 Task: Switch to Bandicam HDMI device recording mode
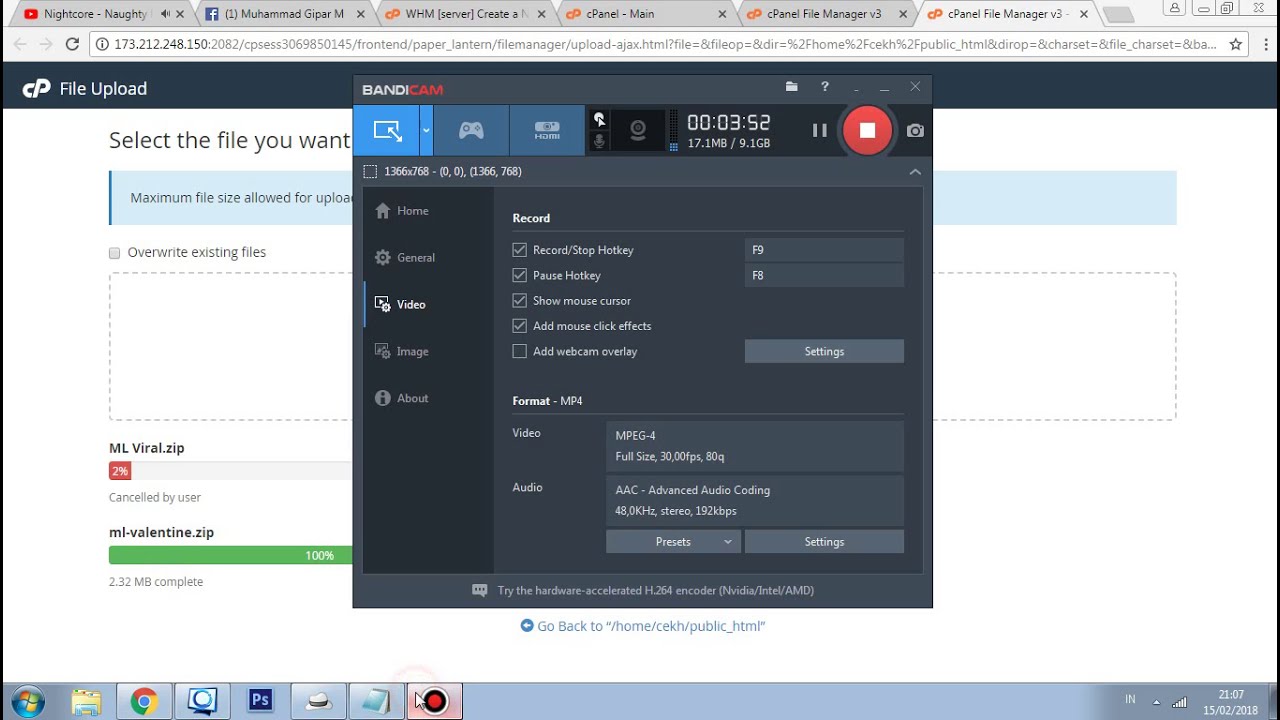click(547, 130)
